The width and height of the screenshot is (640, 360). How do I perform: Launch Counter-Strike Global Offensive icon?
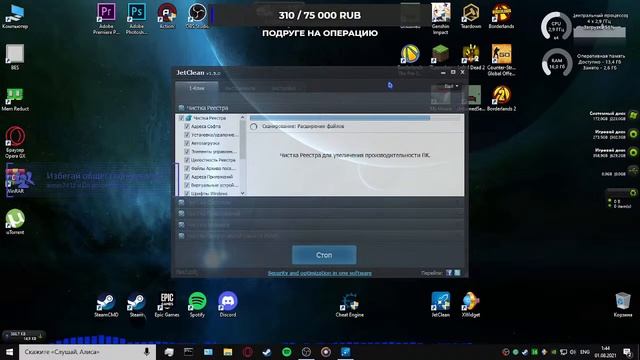point(502,60)
